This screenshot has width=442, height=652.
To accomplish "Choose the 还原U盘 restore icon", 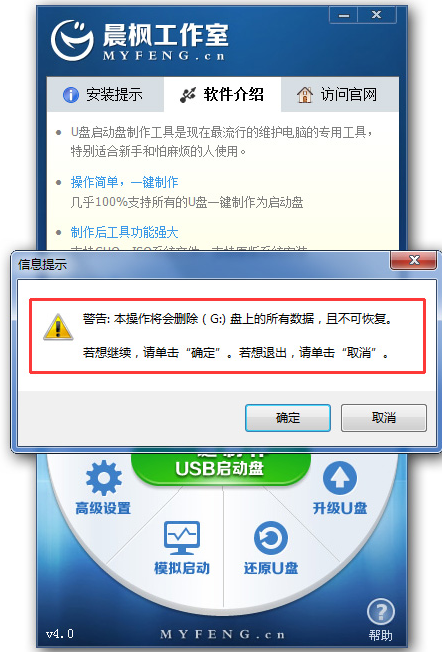I will coord(271,538).
